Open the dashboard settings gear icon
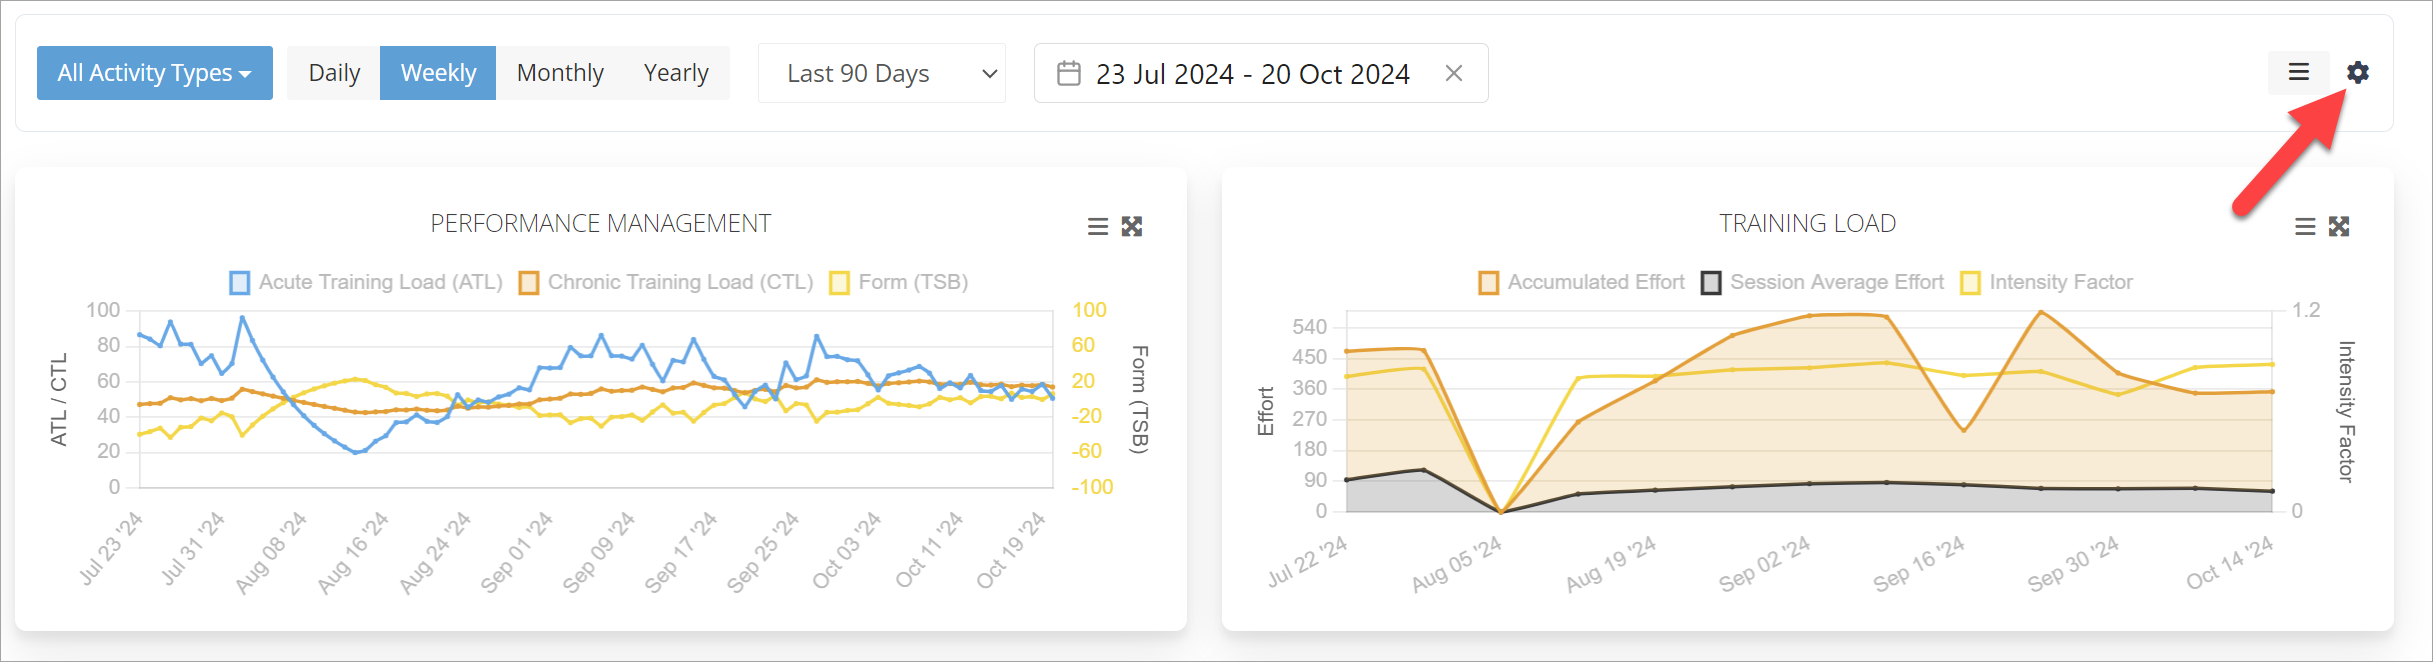 [2358, 72]
